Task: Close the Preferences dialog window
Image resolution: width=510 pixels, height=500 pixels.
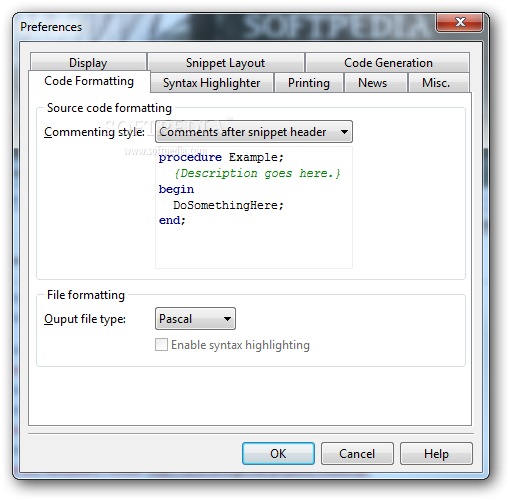Action: point(460,22)
